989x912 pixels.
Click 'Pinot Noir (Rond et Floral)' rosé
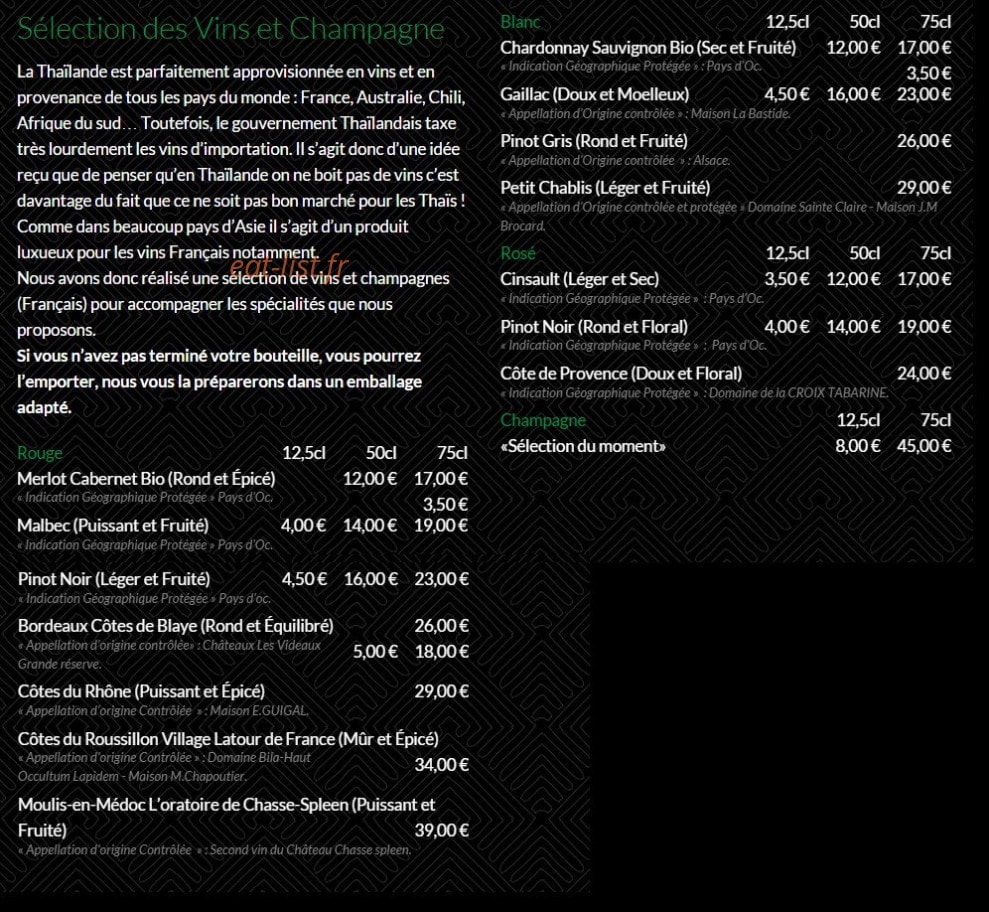tap(594, 327)
